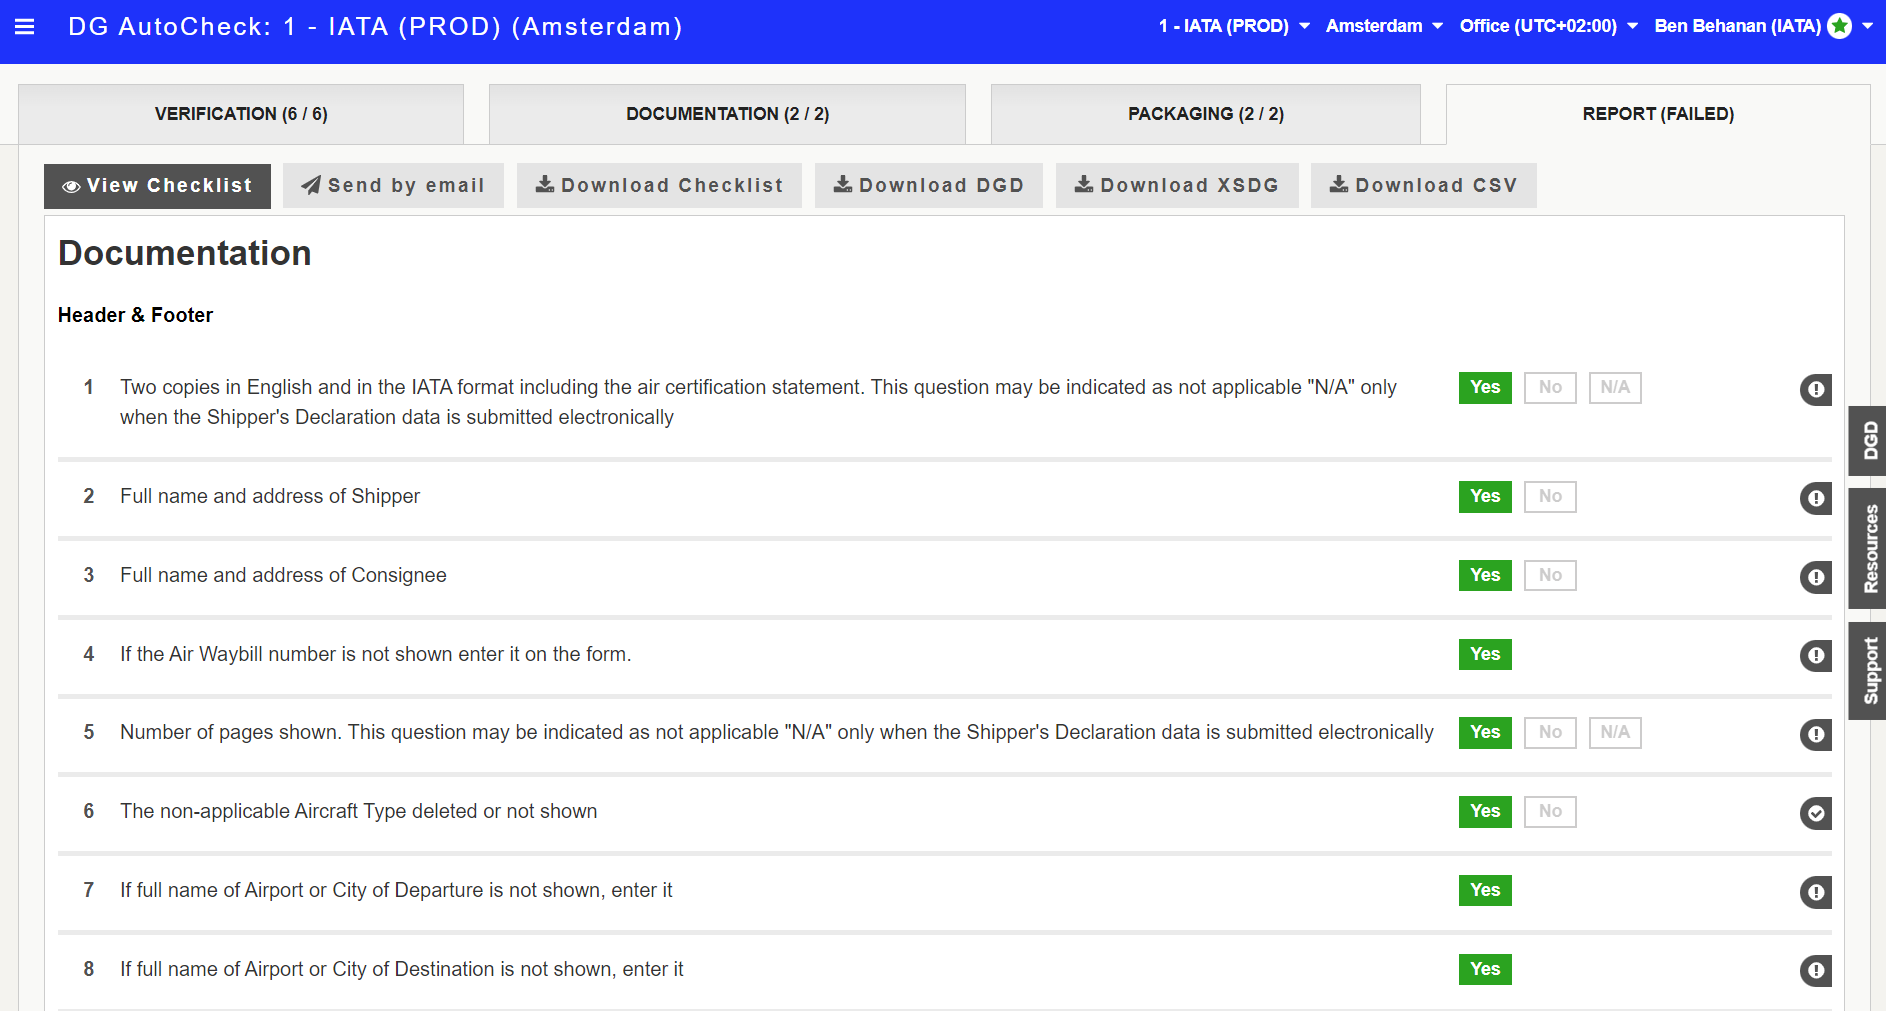Select Yes for Shipper name and address
Image resolution: width=1886 pixels, height=1011 pixels.
tap(1485, 497)
